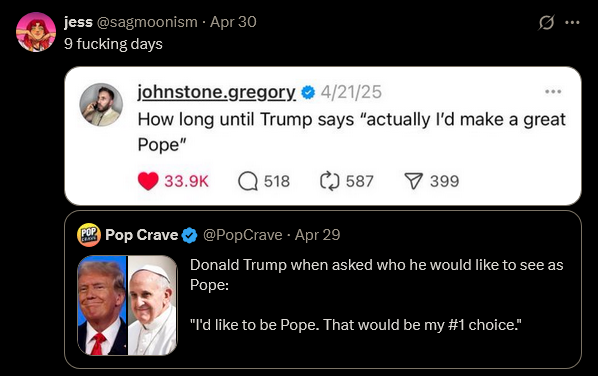Open jess's profile avatar
This screenshot has height=376, width=598.
pyautogui.click(x=36, y=32)
